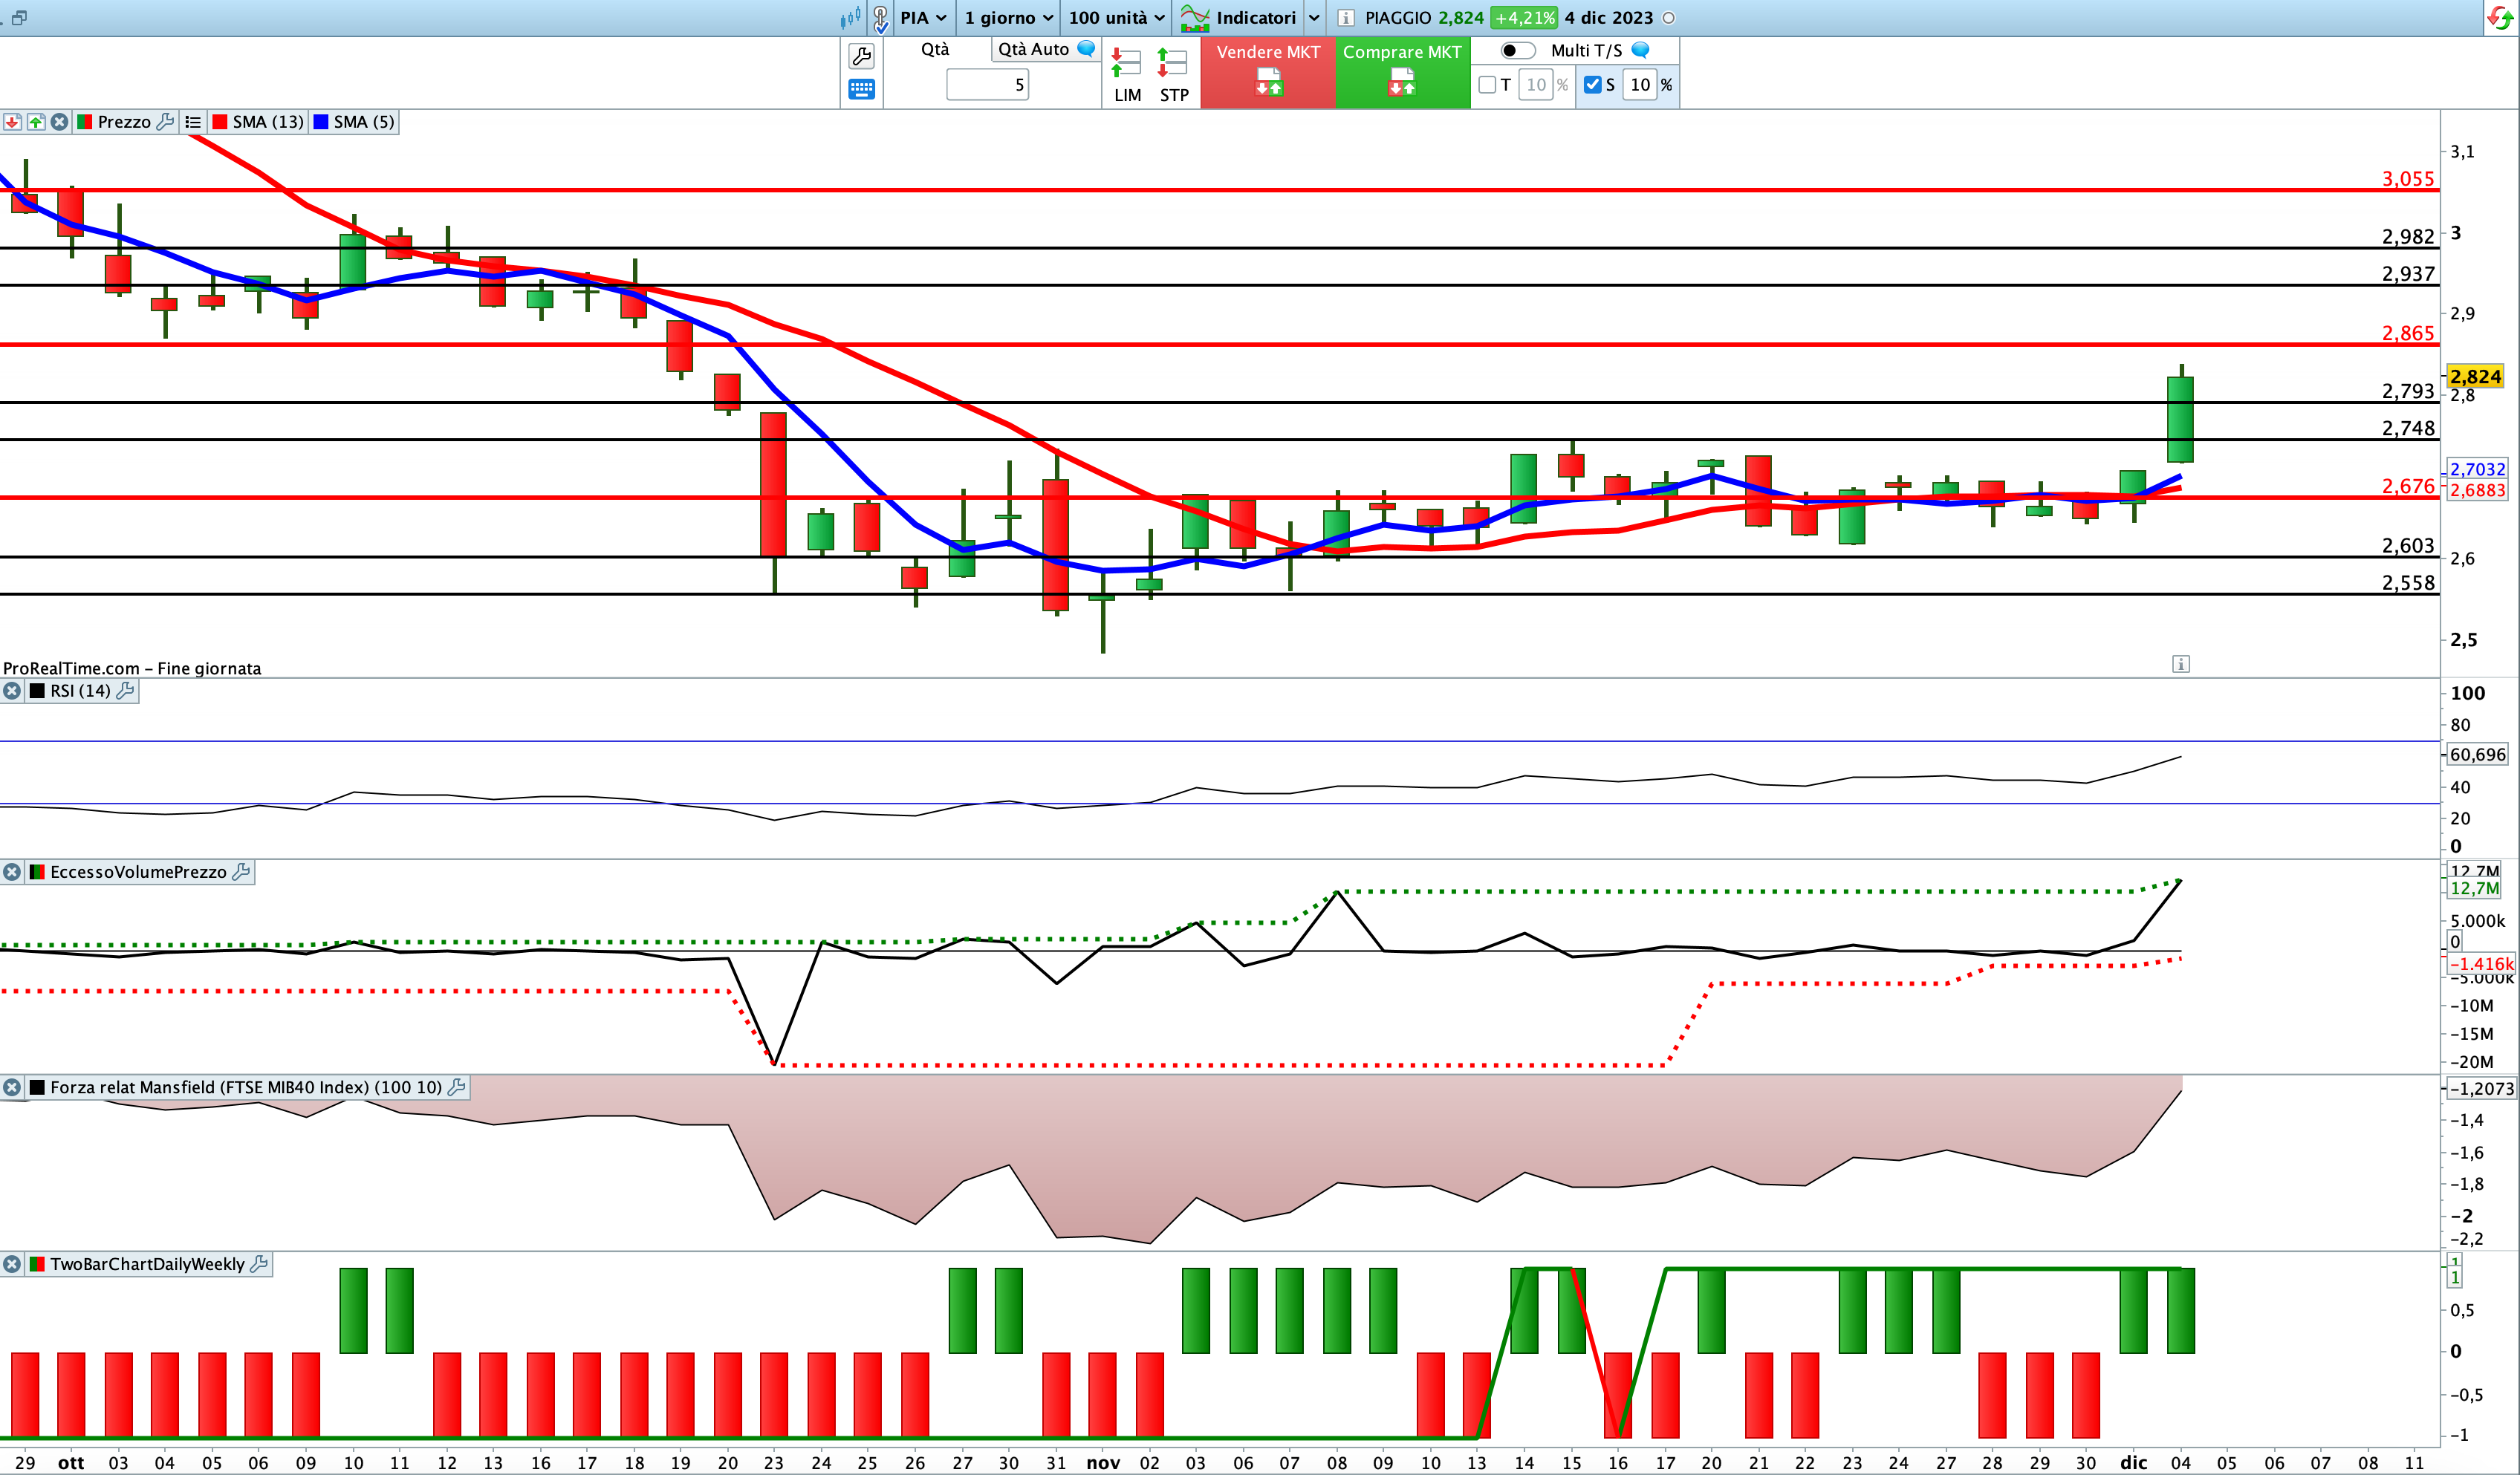Open Forza relat Mansfield settings wrench
Image resolution: width=2520 pixels, height=1475 pixels.
(x=457, y=1087)
